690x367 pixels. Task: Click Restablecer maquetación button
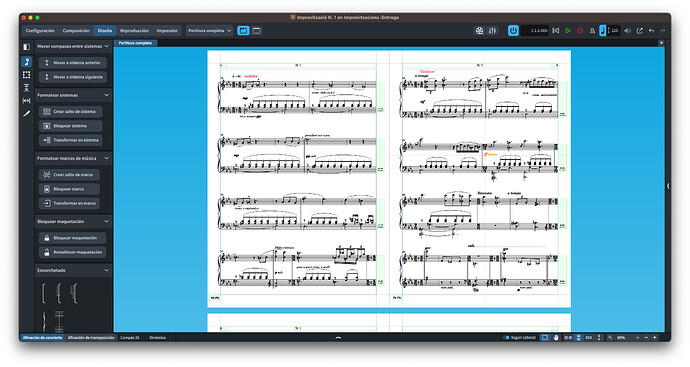[x=73, y=253]
